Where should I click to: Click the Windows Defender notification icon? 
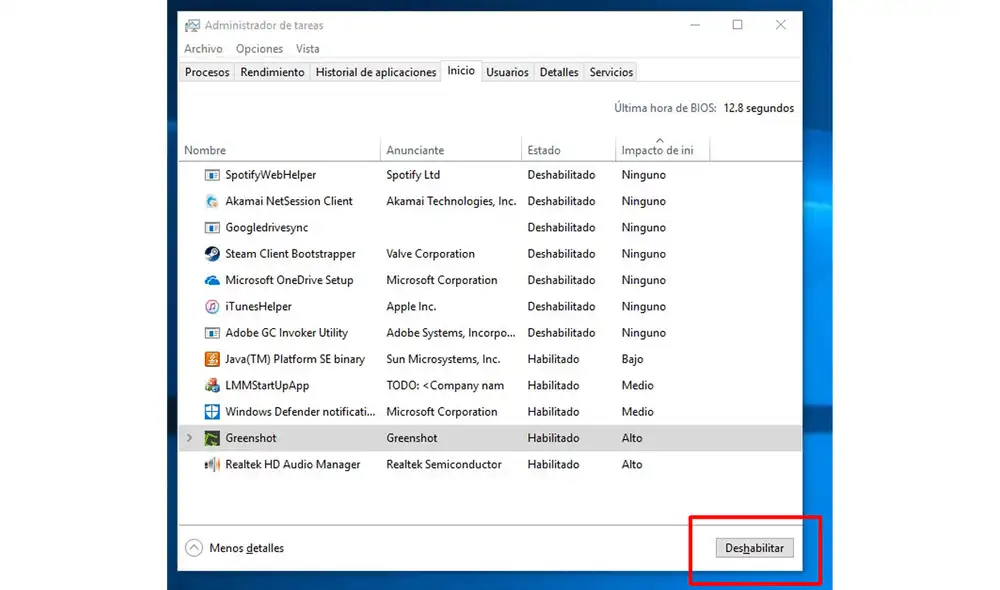[x=212, y=412]
